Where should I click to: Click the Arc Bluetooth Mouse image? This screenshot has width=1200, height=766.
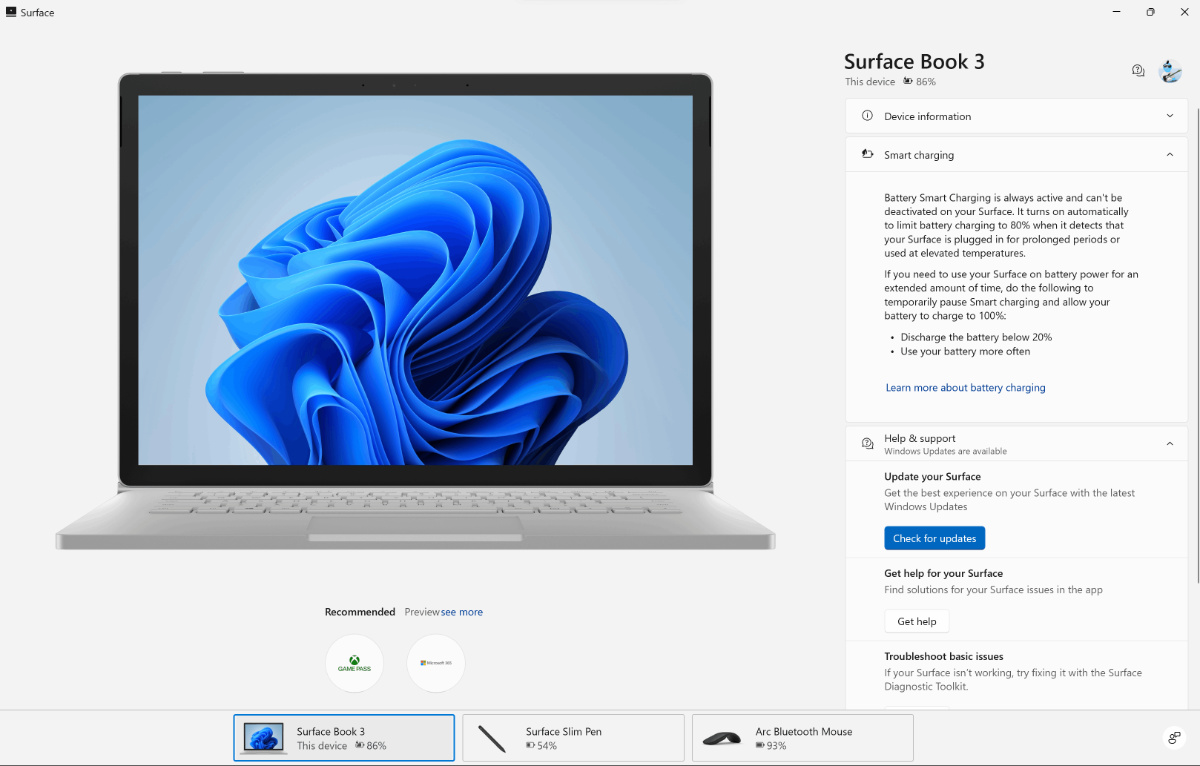coord(721,739)
